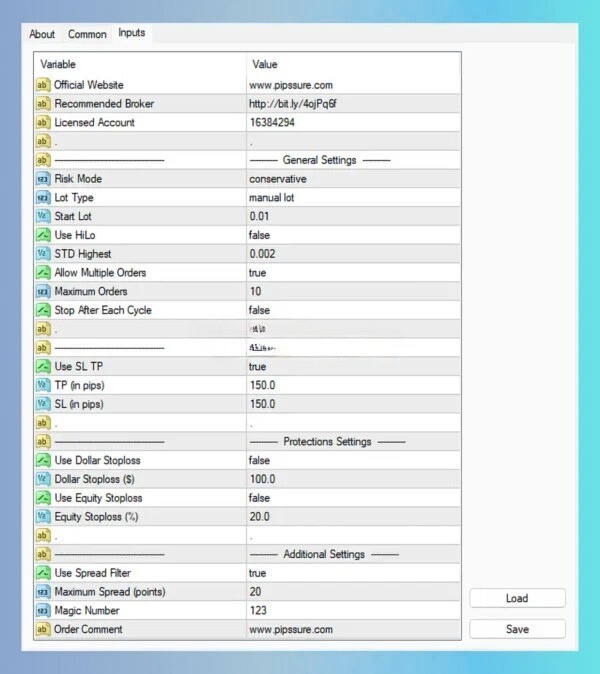The image size is (600, 674).
Task: Open the Common tab
Action: [x=87, y=34]
